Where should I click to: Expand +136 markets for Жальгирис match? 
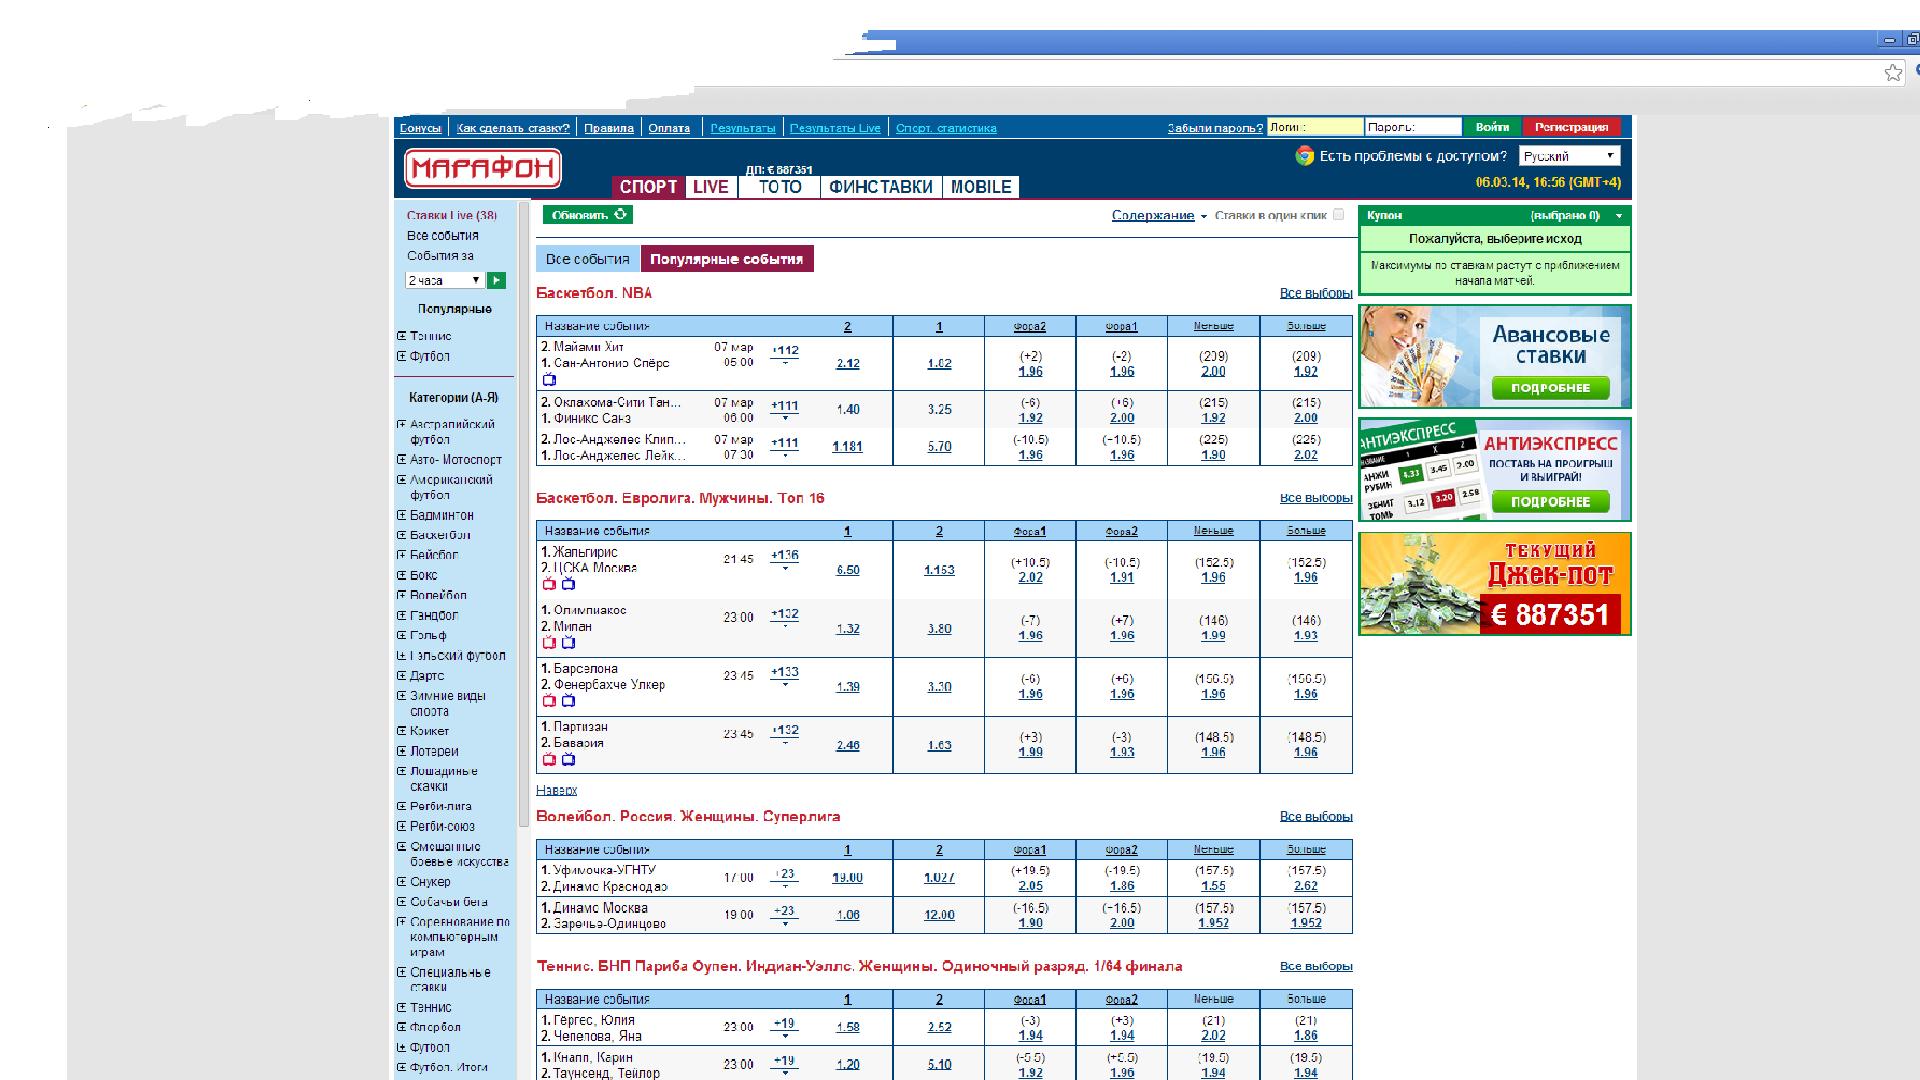785,559
